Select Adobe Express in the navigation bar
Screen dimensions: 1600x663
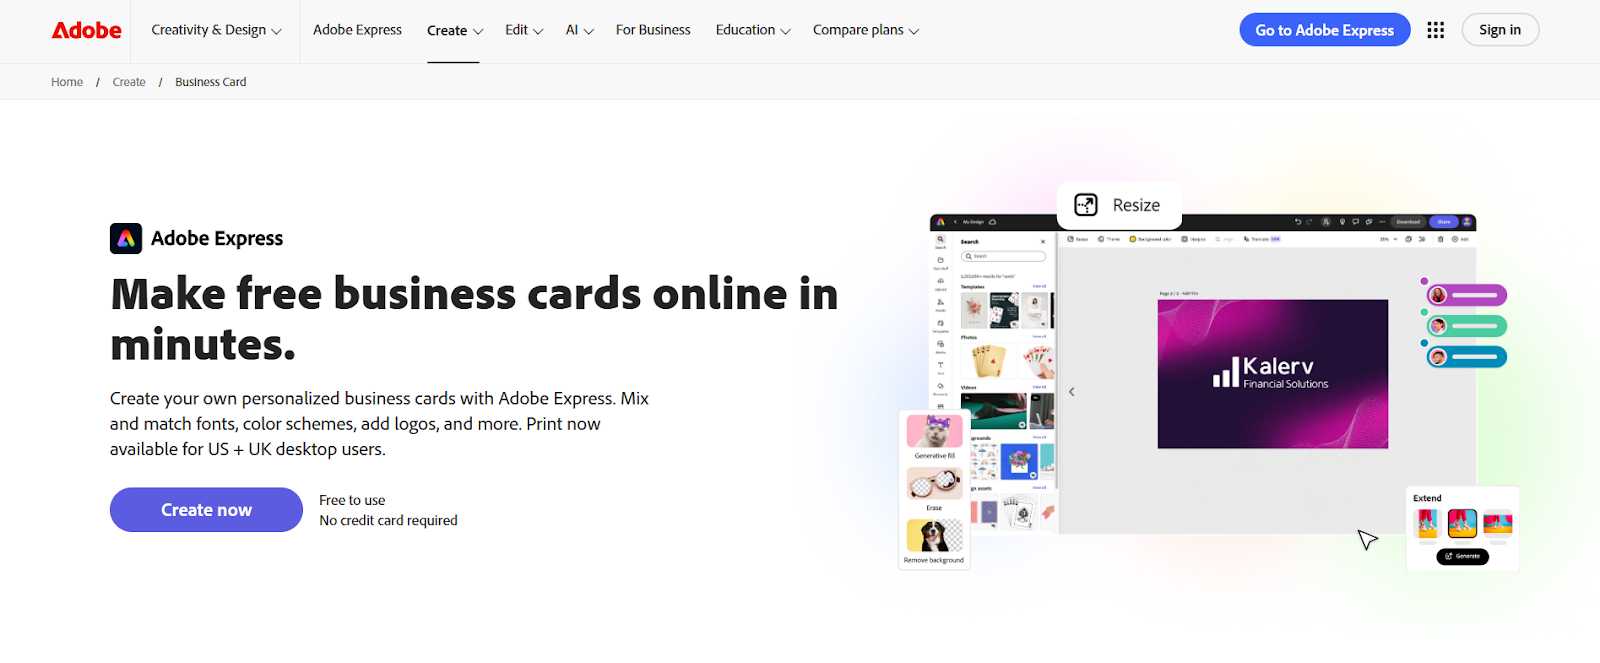pyautogui.click(x=357, y=30)
